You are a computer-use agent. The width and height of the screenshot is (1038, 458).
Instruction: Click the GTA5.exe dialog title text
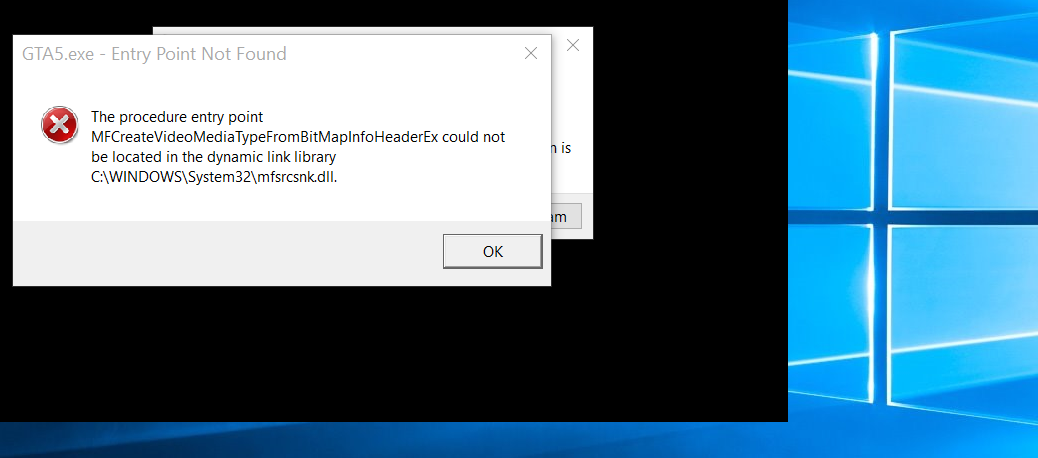pyautogui.click(x=154, y=54)
